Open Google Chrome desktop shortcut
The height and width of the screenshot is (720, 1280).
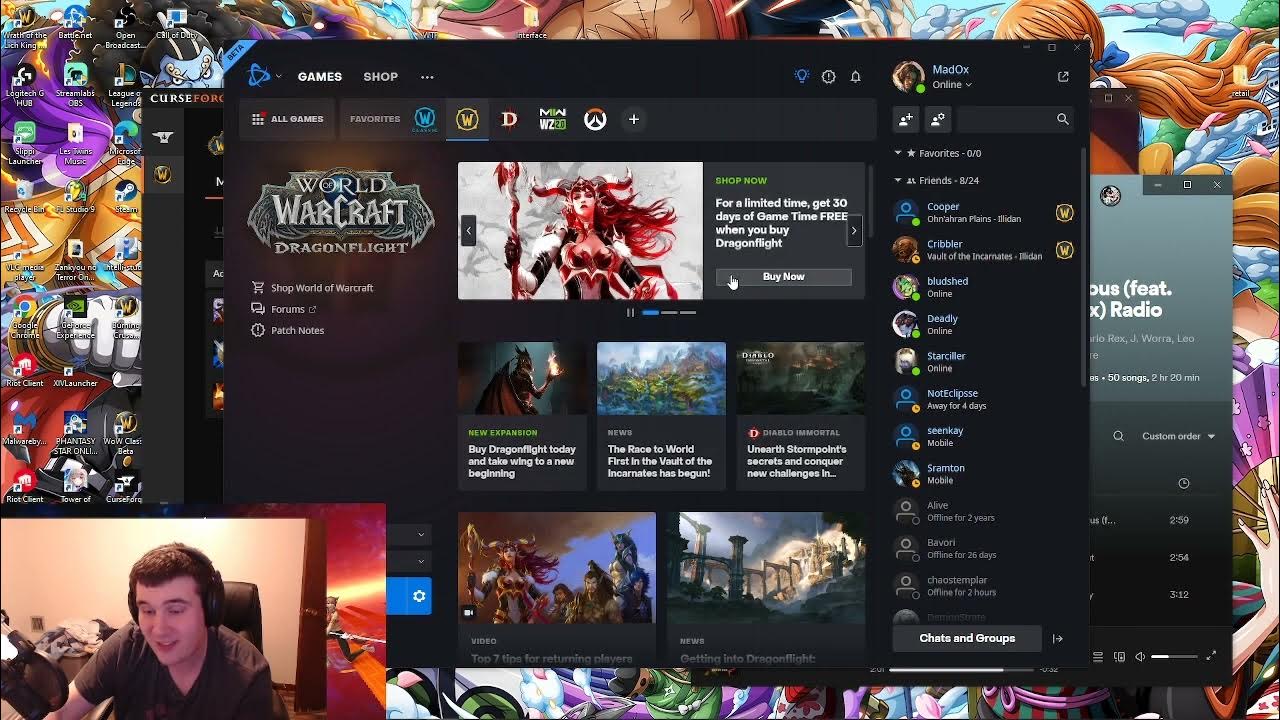(24, 319)
